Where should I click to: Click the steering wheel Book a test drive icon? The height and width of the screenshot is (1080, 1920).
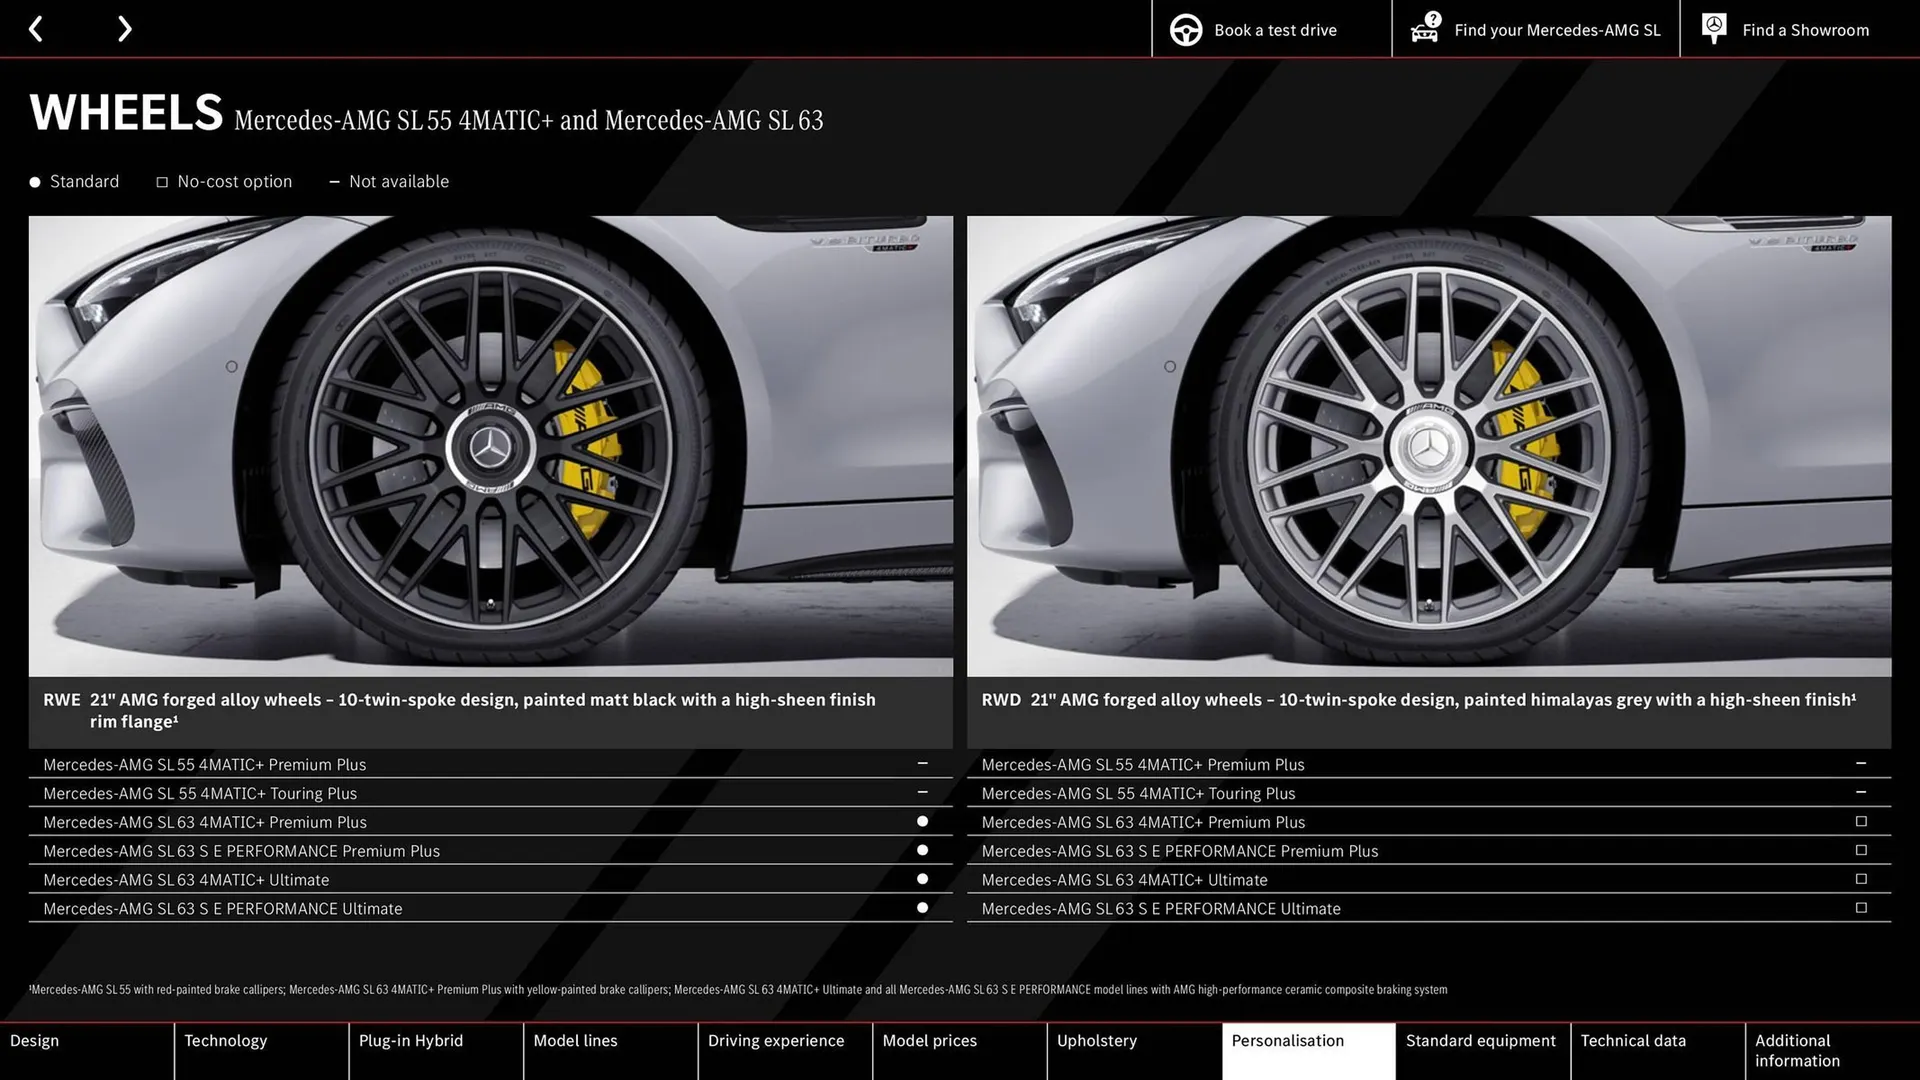(1186, 29)
